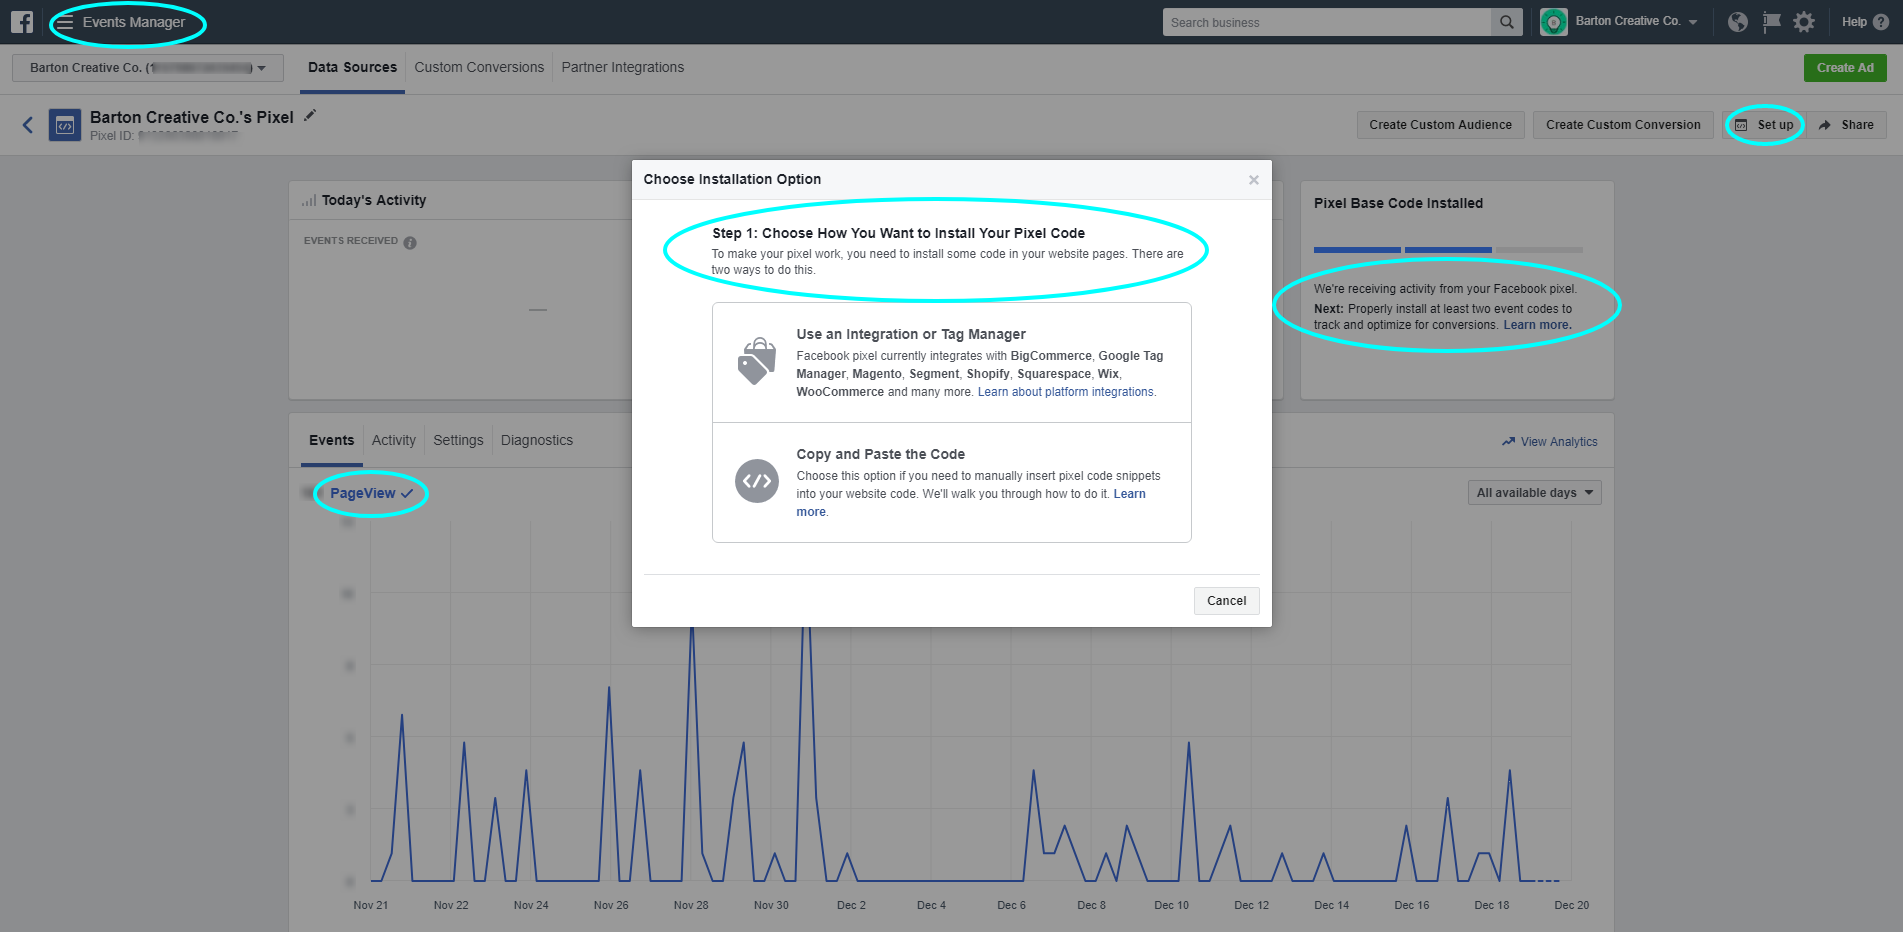Open Learn about platform integrations link

[1066, 392]
